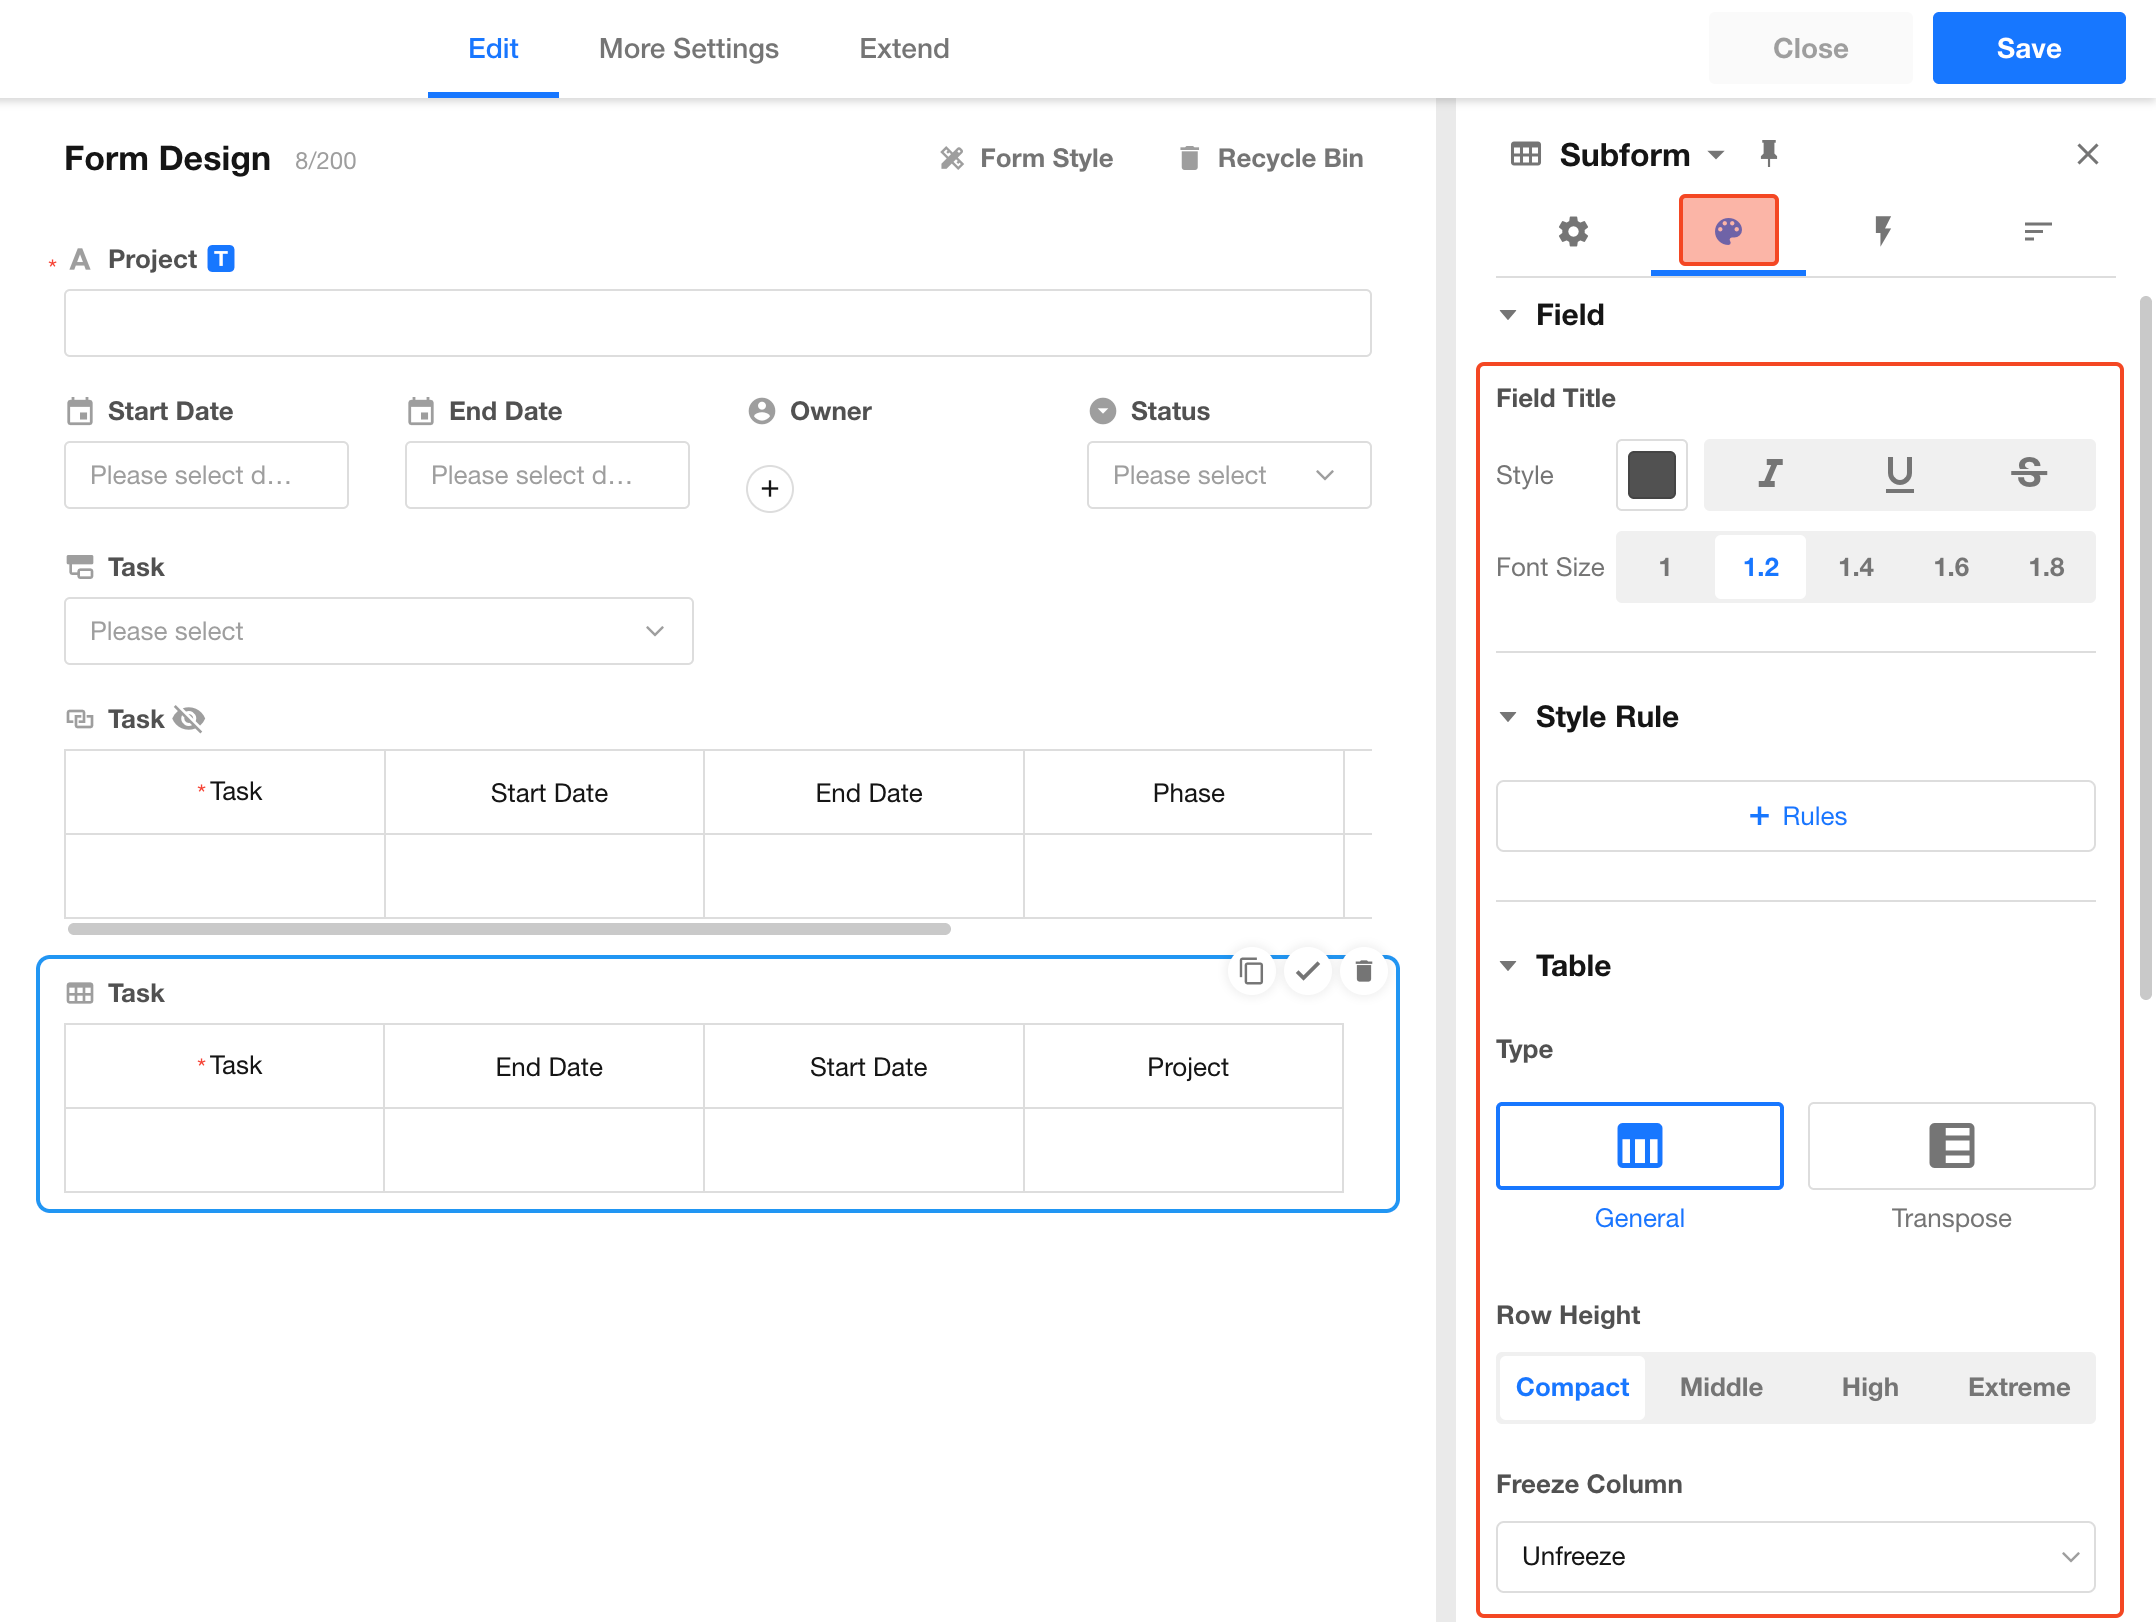Image resolution: width=2156 pixels, height=1622 pixels.
Task: Collapse the Style Rule section
Action: pyautogui.click(x=1508, y=717)
